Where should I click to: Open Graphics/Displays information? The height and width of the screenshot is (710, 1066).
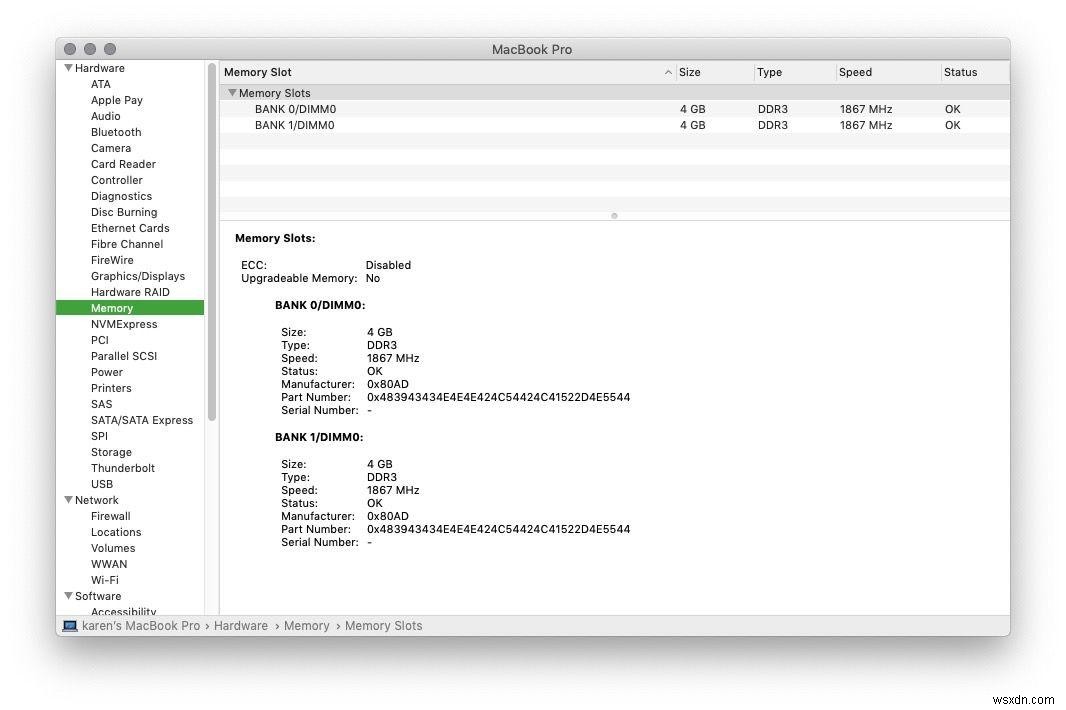138,276
